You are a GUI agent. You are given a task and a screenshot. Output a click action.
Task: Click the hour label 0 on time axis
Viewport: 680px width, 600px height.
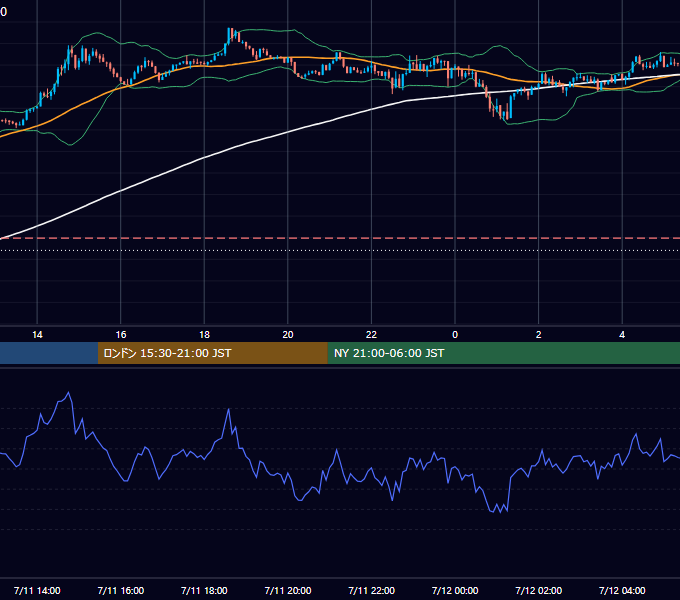(x=455, y=335)
